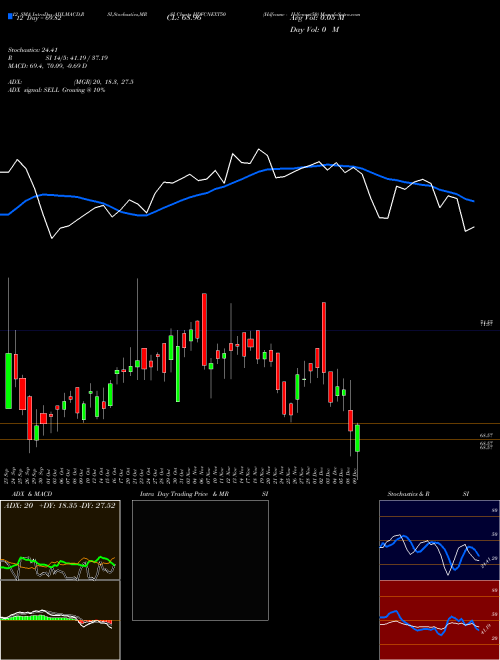The image size is (500, 660).
Task: Select the 'Avg Vol: 0.05 M' label
Action: pyautogui.click(x=317, y=18)
